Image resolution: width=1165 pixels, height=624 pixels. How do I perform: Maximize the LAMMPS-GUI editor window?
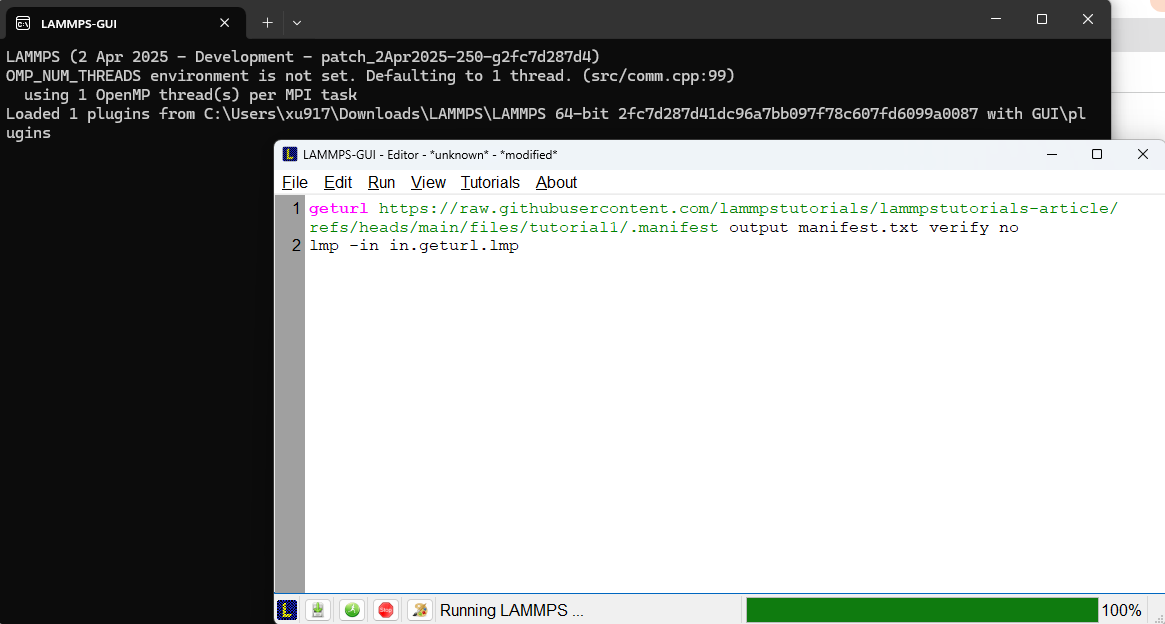point(1097,154)
